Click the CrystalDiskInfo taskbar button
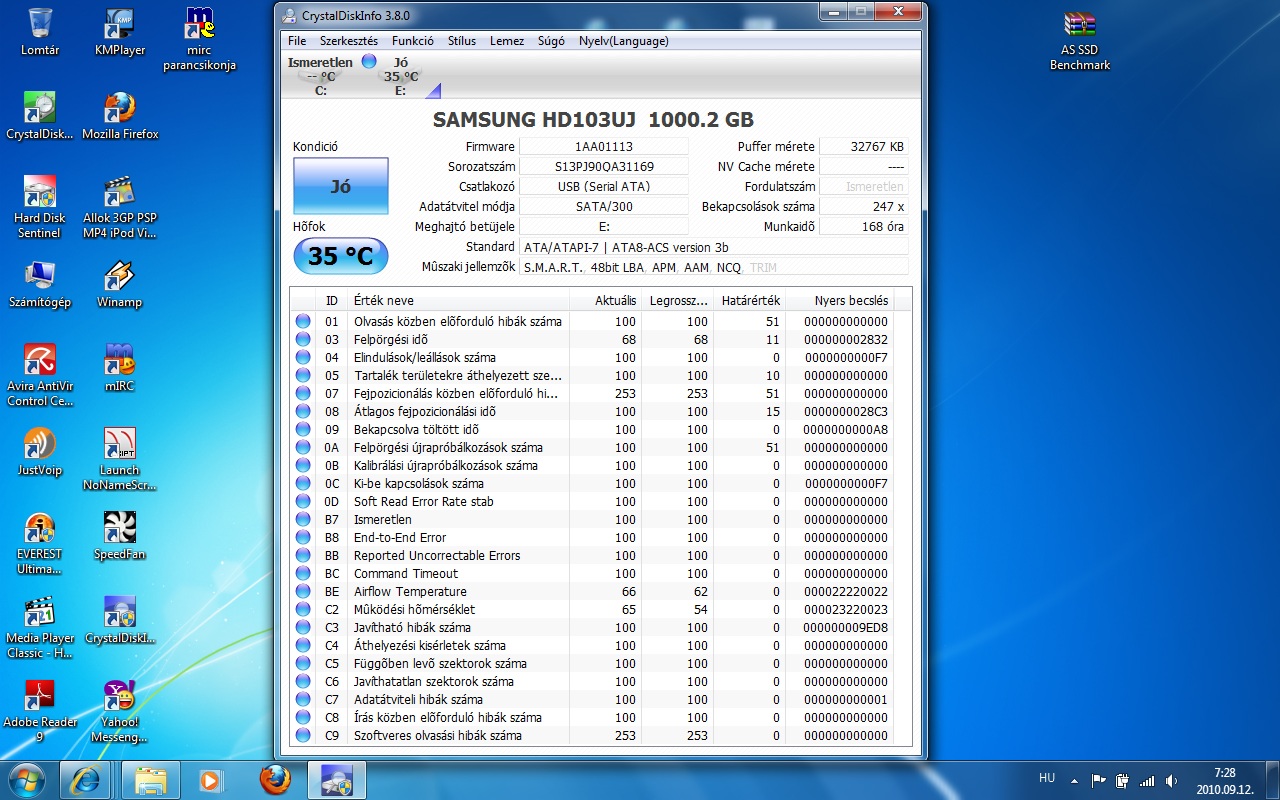Viewport: 1280px width, 800px height. (337, 779)
